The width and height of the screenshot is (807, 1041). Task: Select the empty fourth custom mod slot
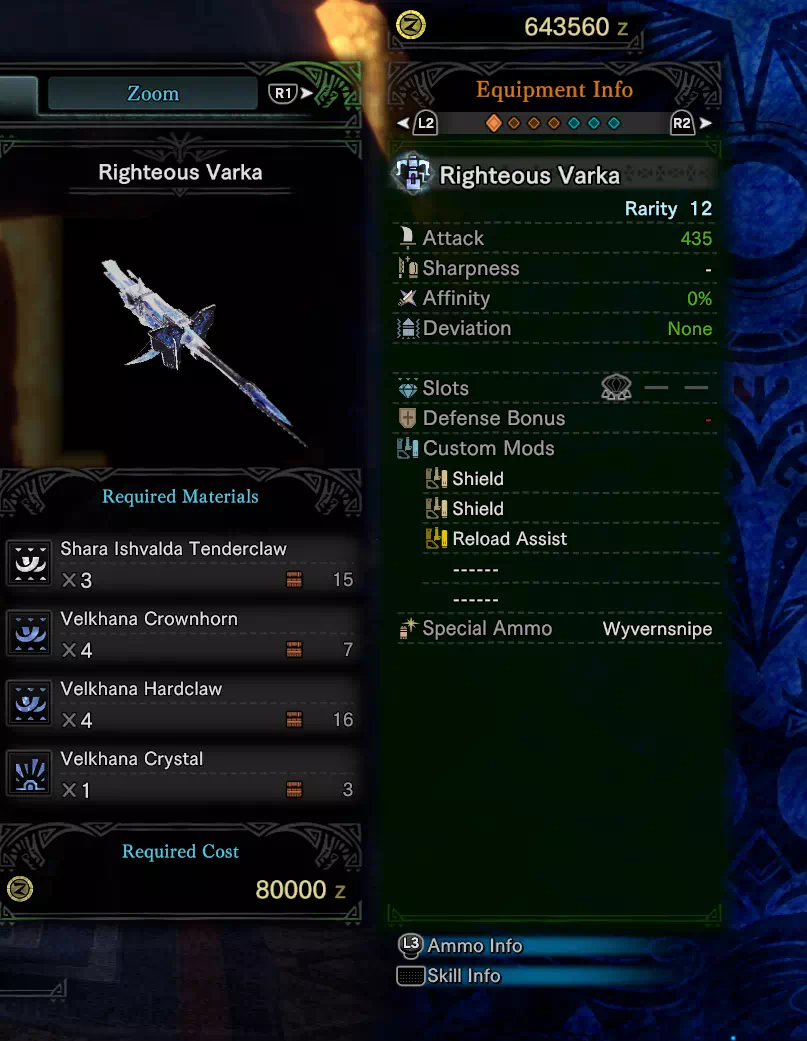(x=476, y=570)
